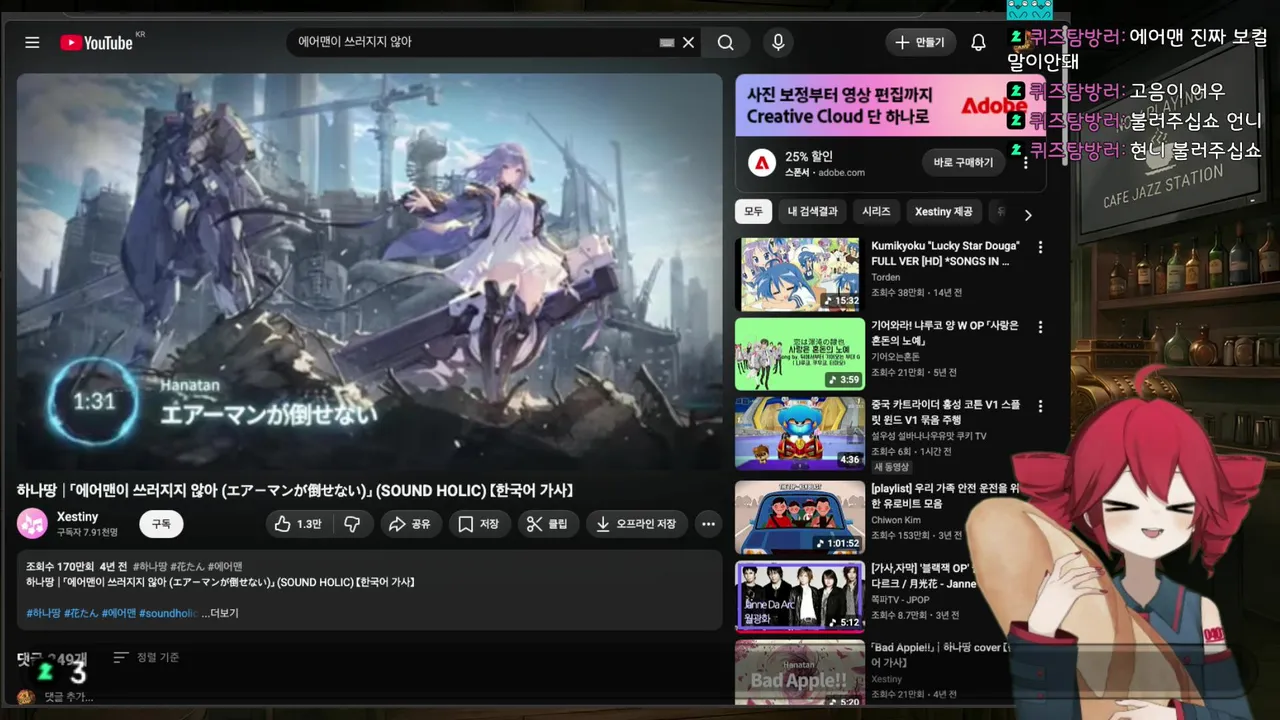Click the 댓글 추가 comment input field
The image size is (1280, 720).
tap(70, 697)
